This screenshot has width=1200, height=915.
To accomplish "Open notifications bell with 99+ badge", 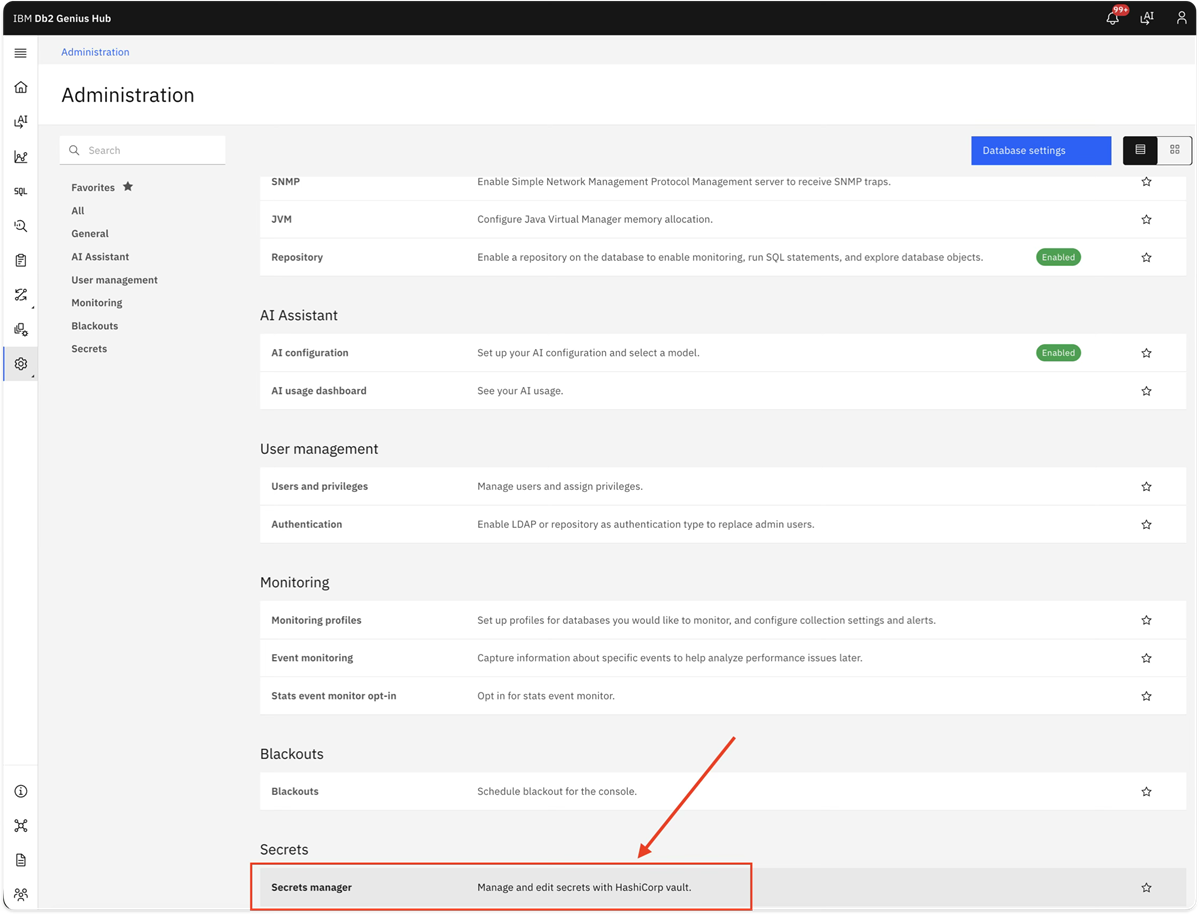I will pos(1113,17).
